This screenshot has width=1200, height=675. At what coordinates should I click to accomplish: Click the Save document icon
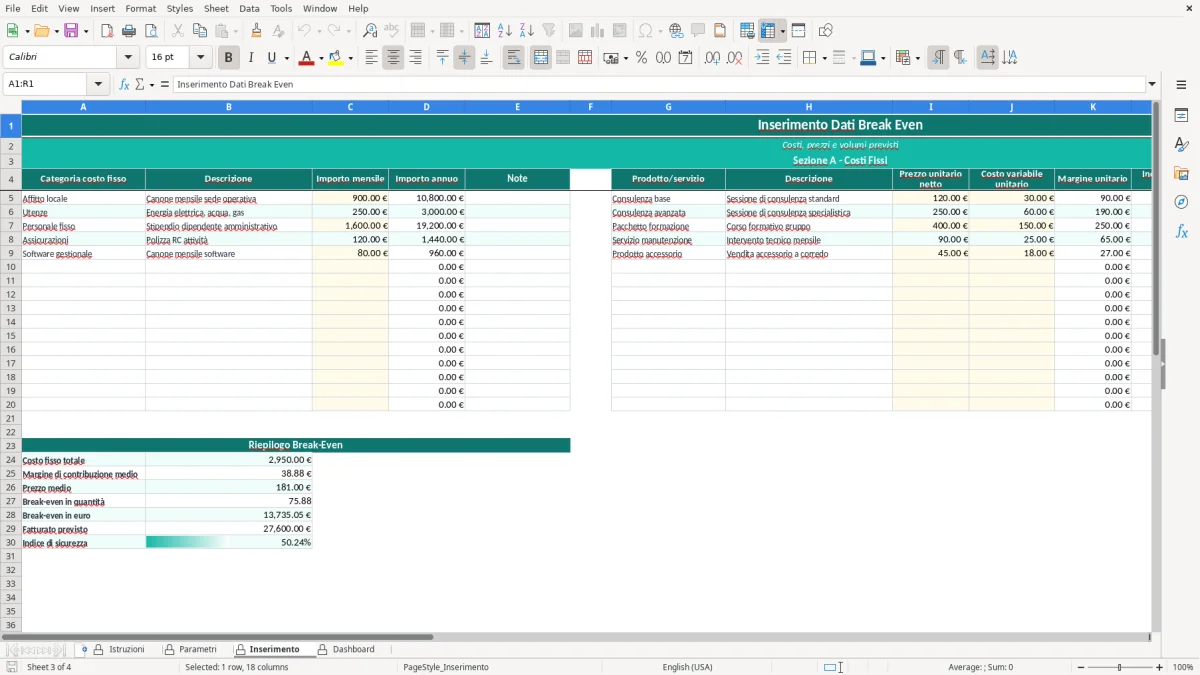click(71, 31)
